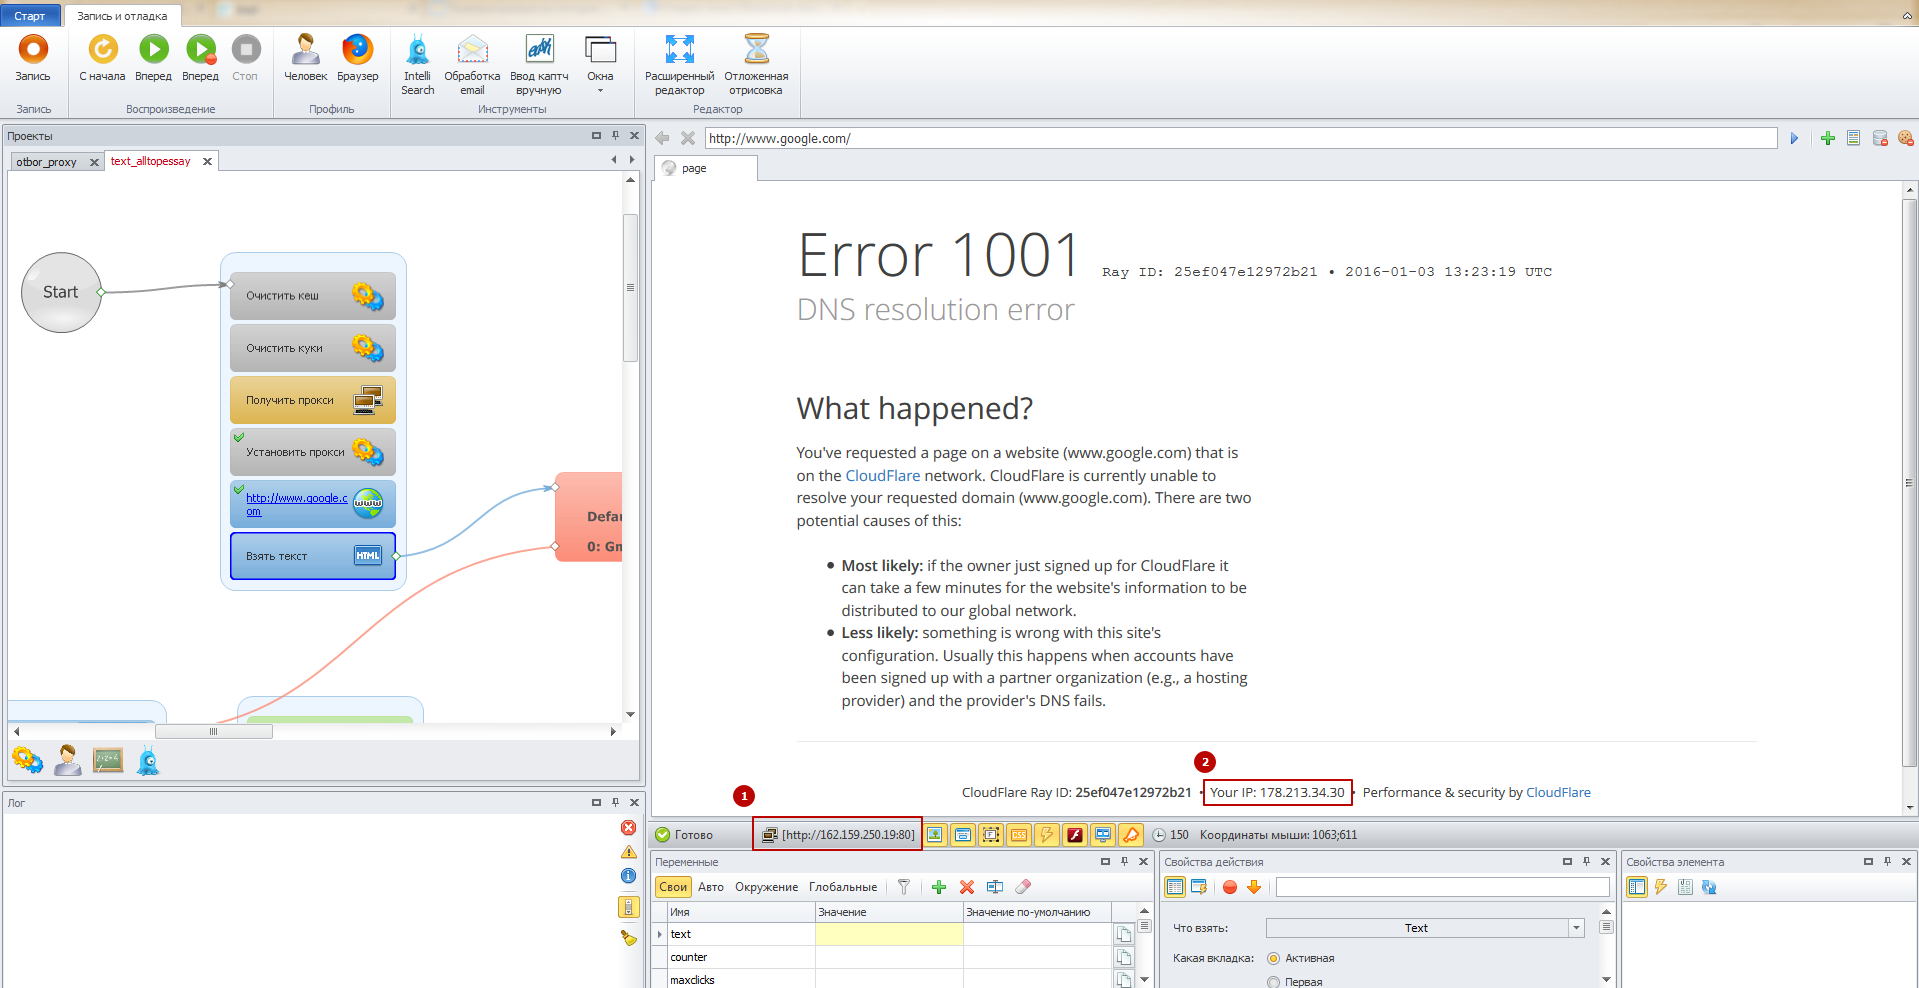This screenshot has width=1919, height=988.
Task: Select the Активная tab radio button
Action: (x=1274, y=958)
